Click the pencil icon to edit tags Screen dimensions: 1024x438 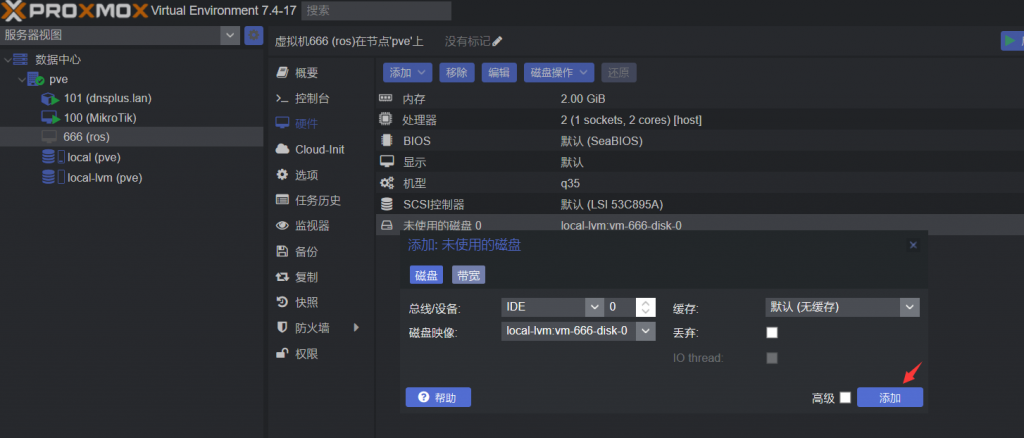point(497,42)
